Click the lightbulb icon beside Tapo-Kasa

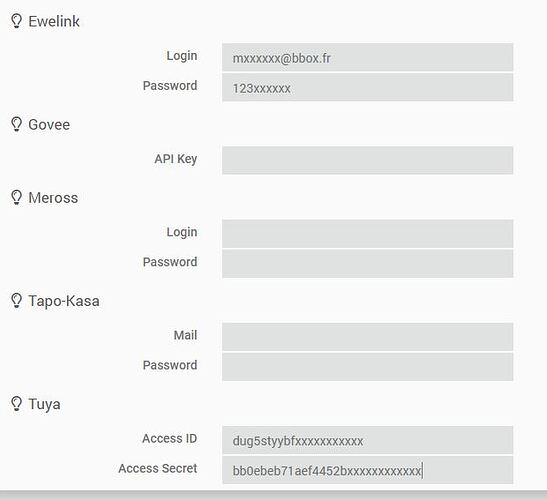click(16, 301)
